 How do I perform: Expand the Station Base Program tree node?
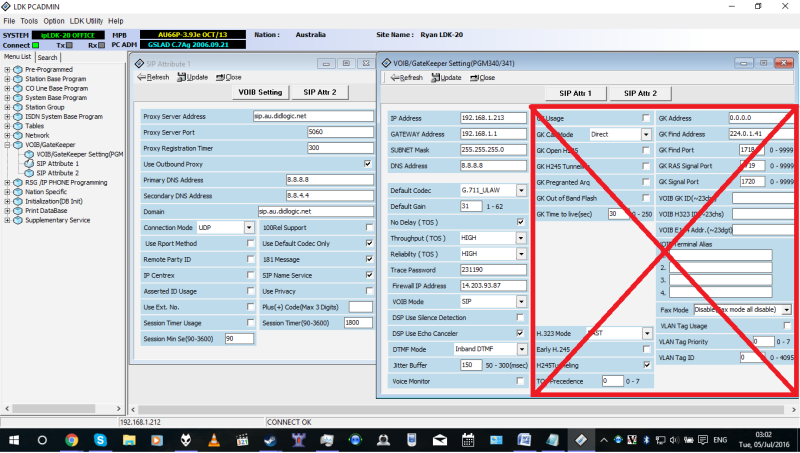click(7, 79)
